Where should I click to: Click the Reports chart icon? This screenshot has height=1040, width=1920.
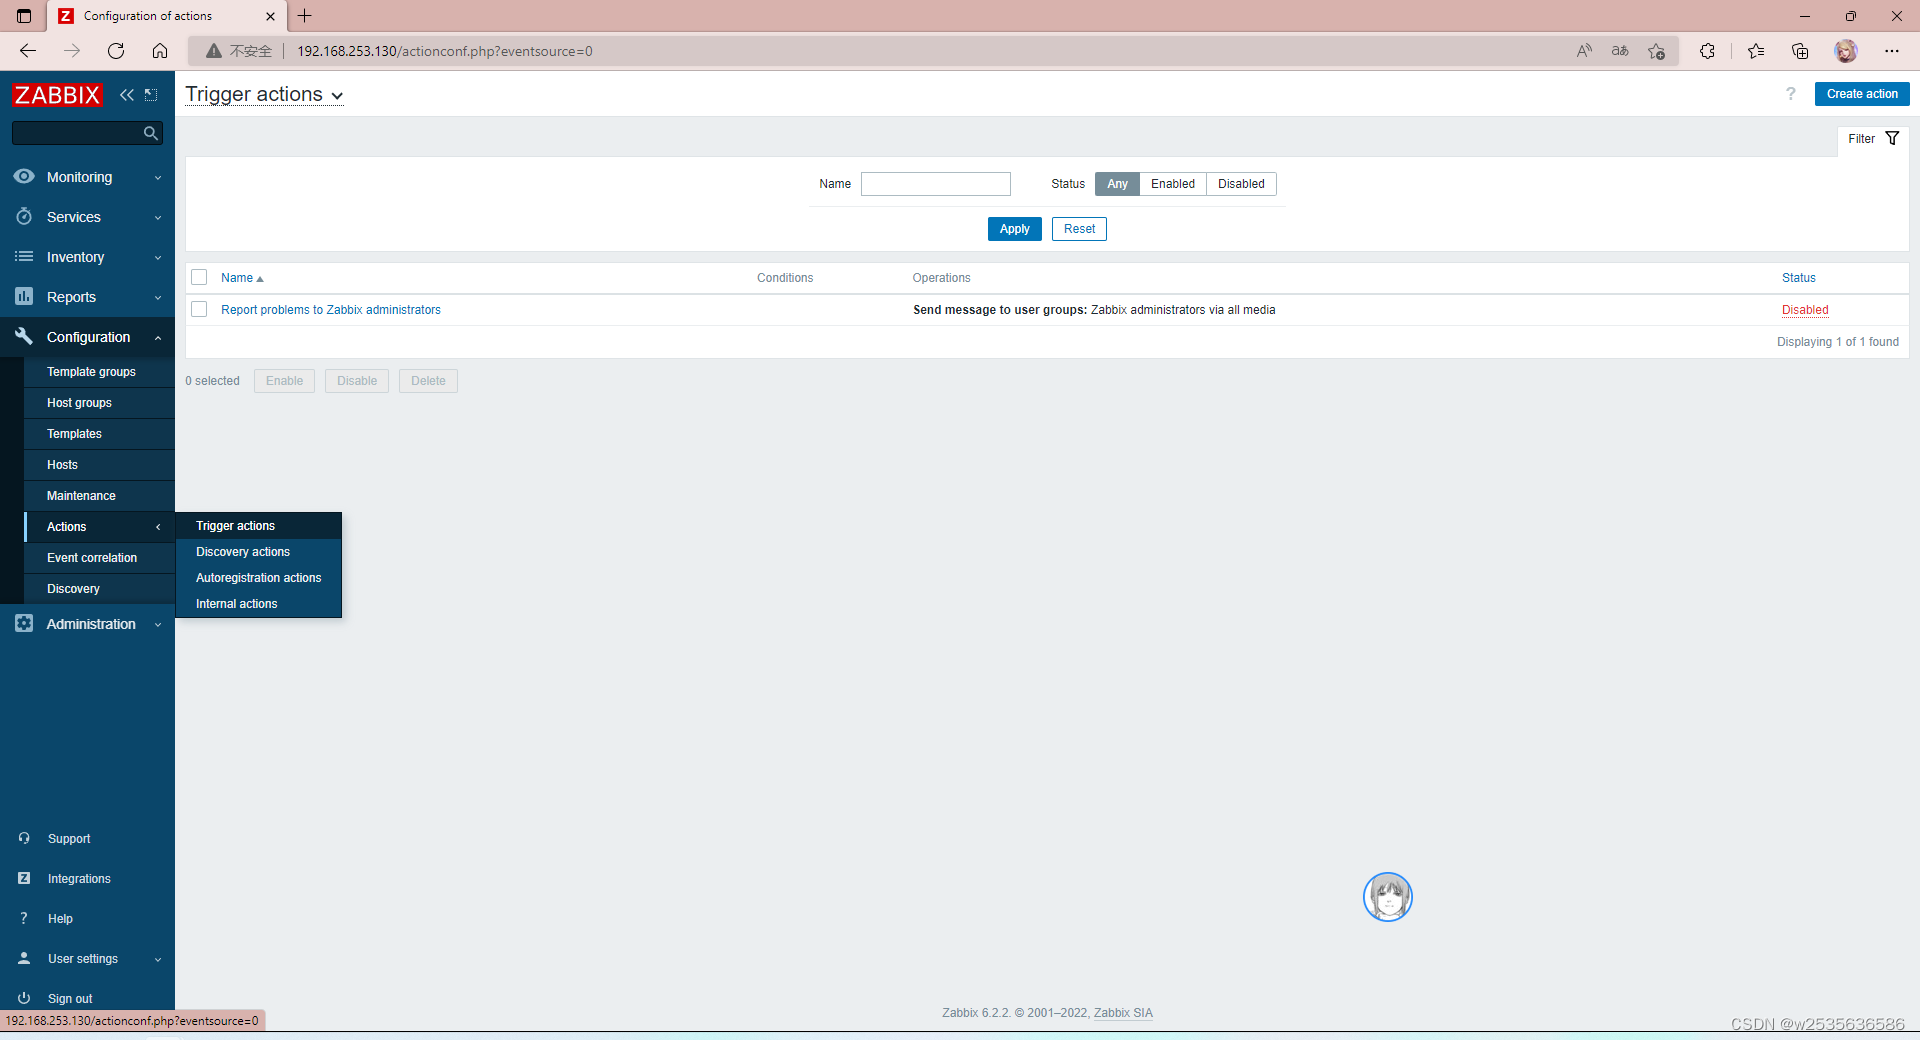24,296
